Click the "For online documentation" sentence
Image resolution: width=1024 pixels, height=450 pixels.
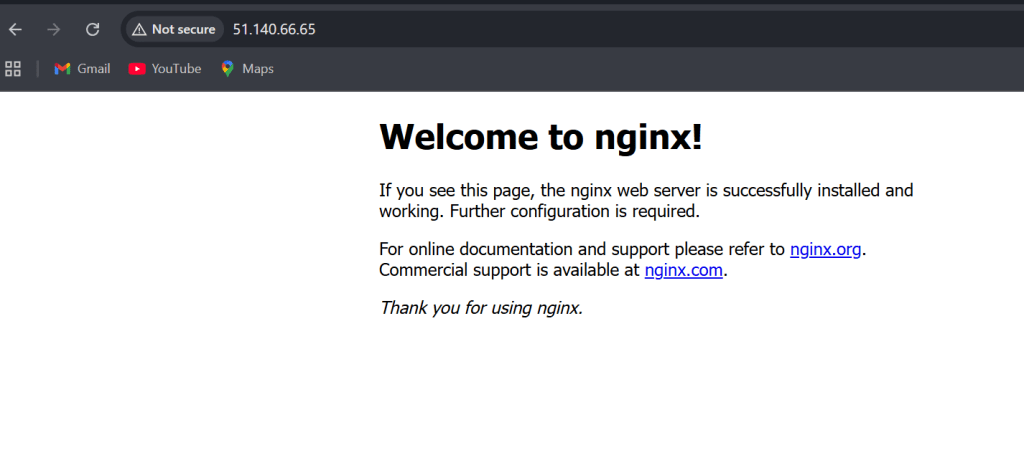pos(582,249)
